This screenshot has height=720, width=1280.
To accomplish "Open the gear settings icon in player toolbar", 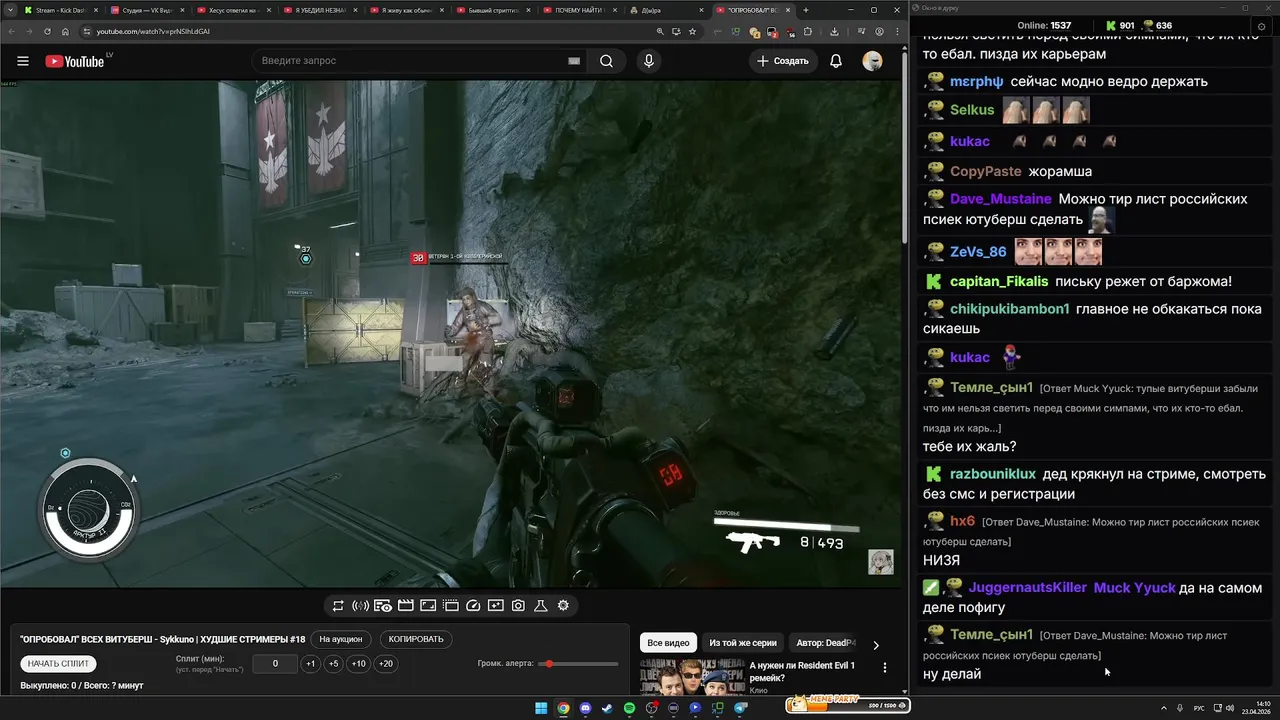I will (x=563, y=606).
